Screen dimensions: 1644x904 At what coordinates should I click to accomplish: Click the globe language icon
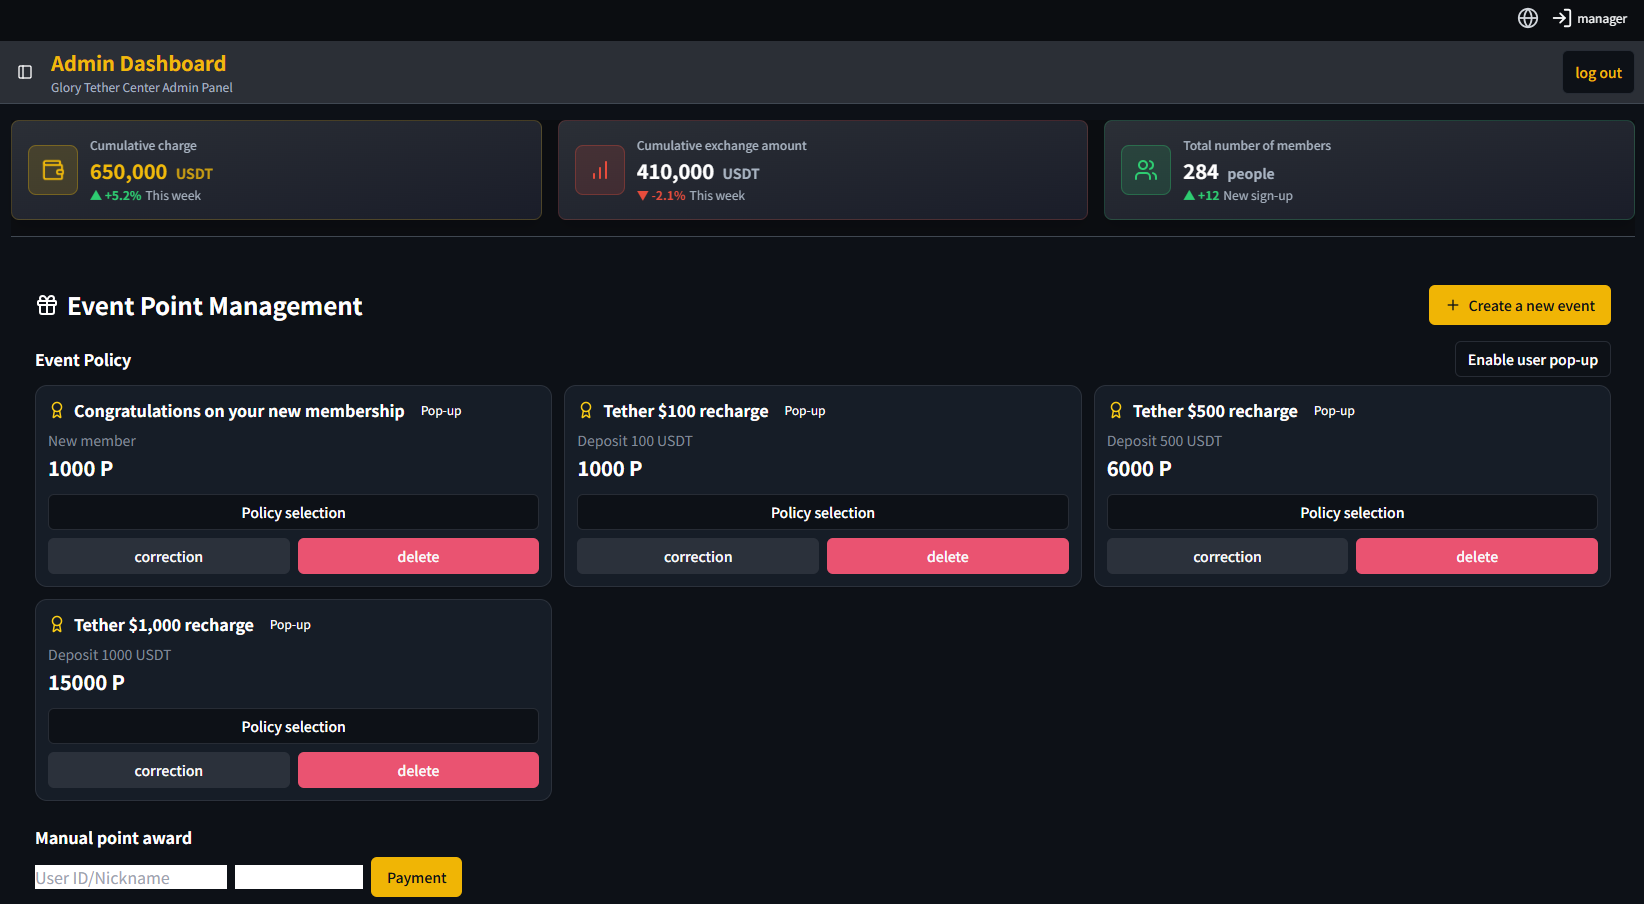[1527, 18]
